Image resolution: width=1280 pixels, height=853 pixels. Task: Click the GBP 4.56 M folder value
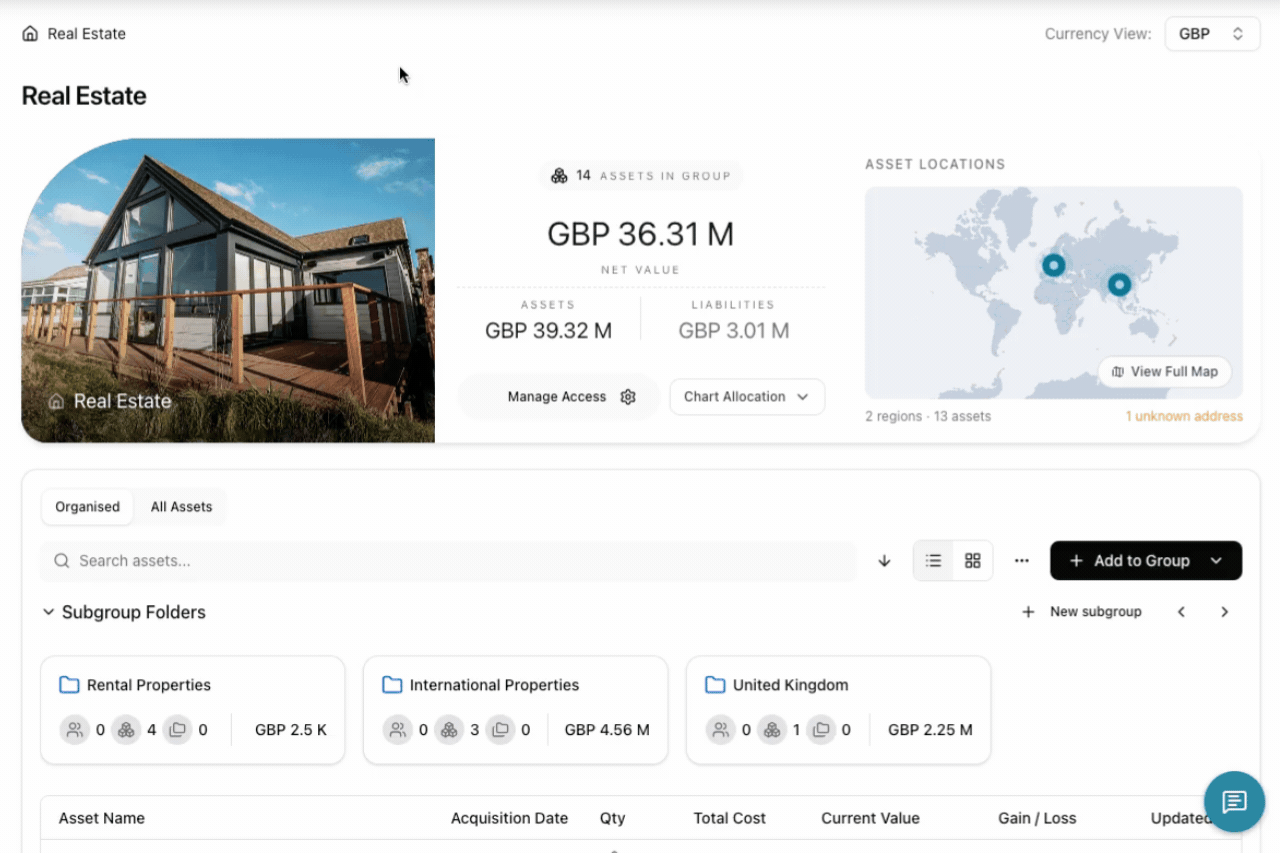(x=607, y=730)
